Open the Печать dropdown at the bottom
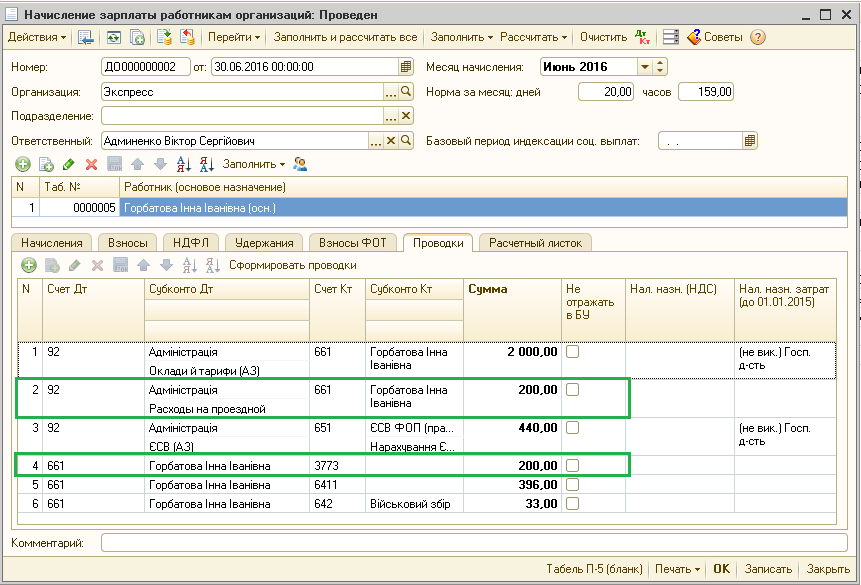This screenshot has width=861, height=585. [x=677, y=569]
